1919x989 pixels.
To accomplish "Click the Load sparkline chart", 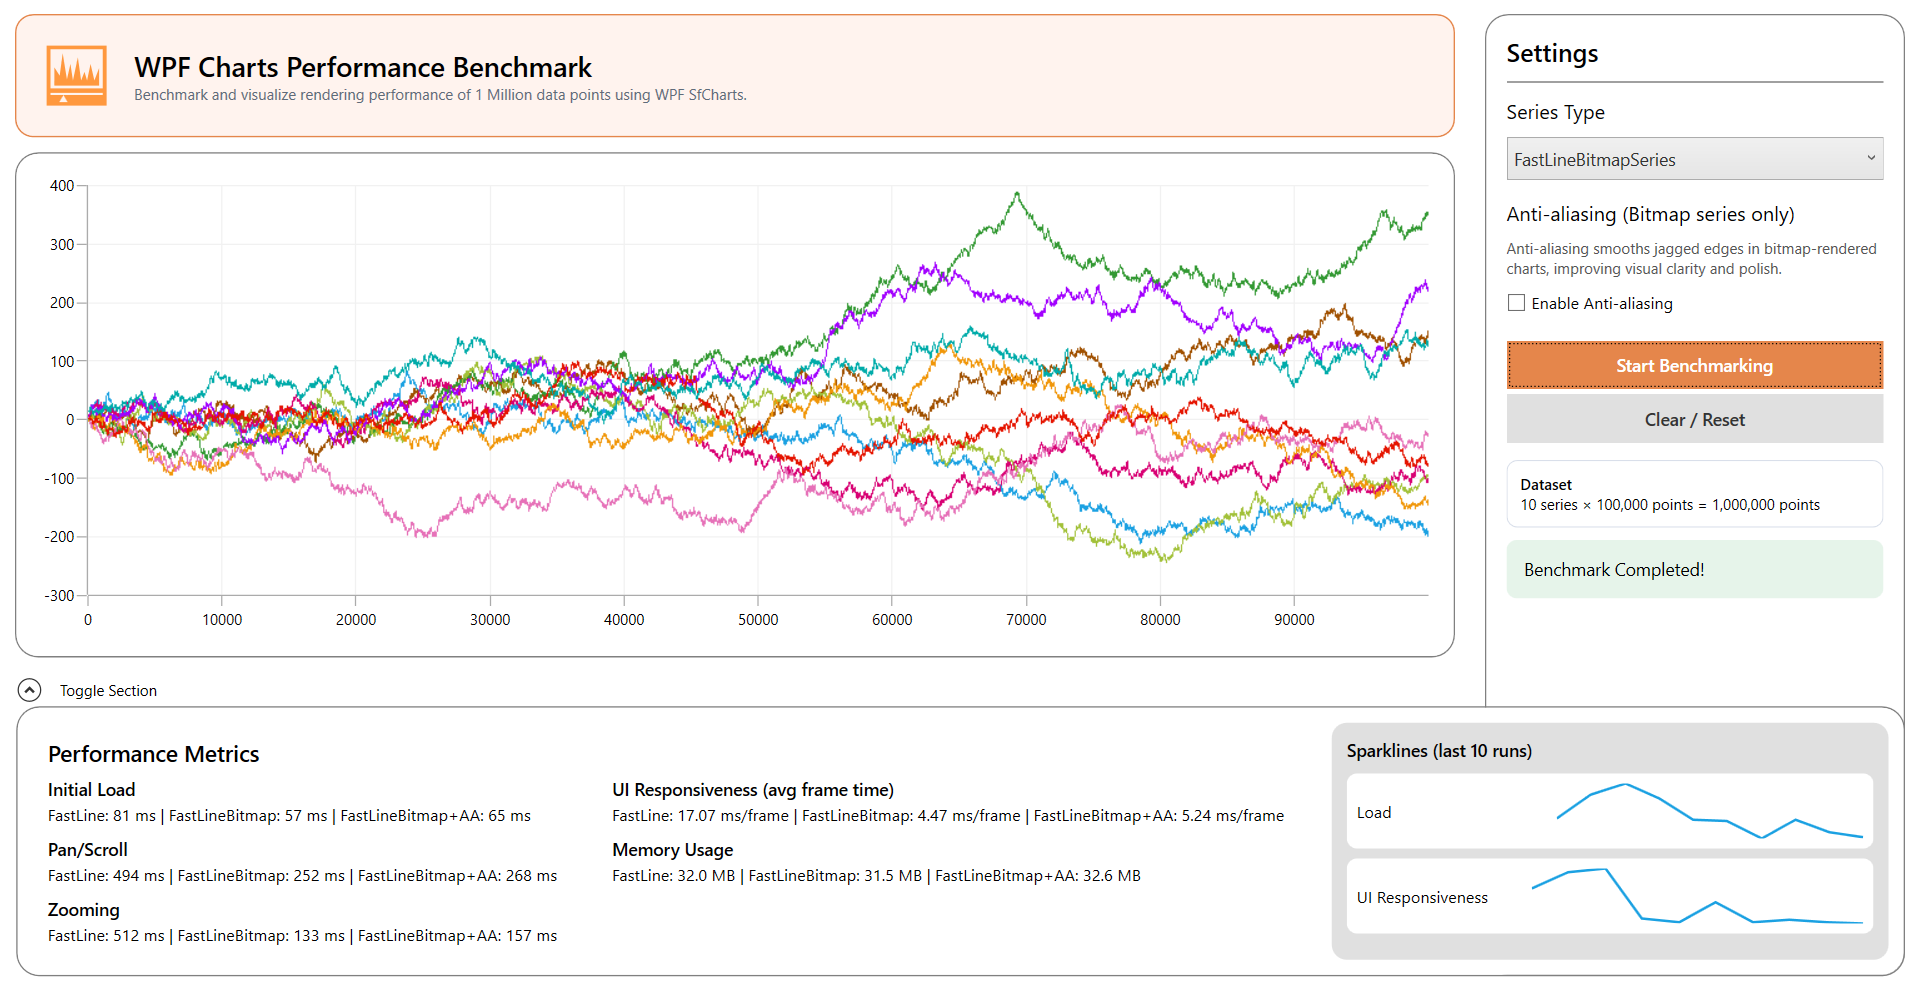I will [1610, 811].
